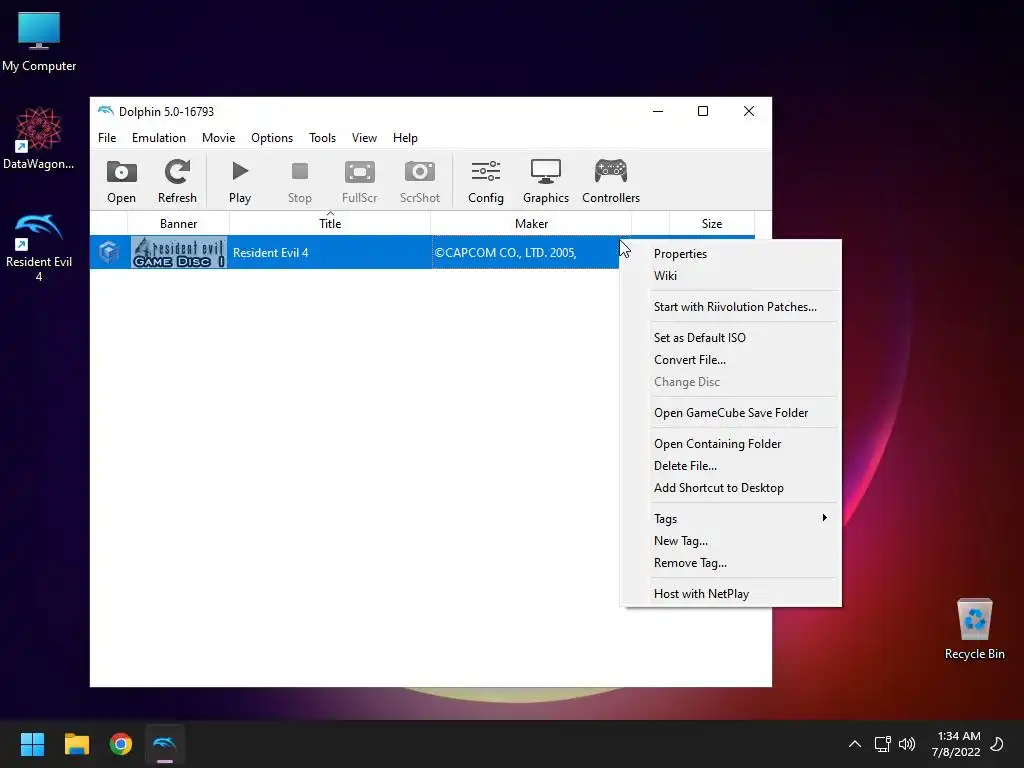This screenshot has height=768, width=1024.
Task: Click the network tray icon
Action: [x=882, y=744]
